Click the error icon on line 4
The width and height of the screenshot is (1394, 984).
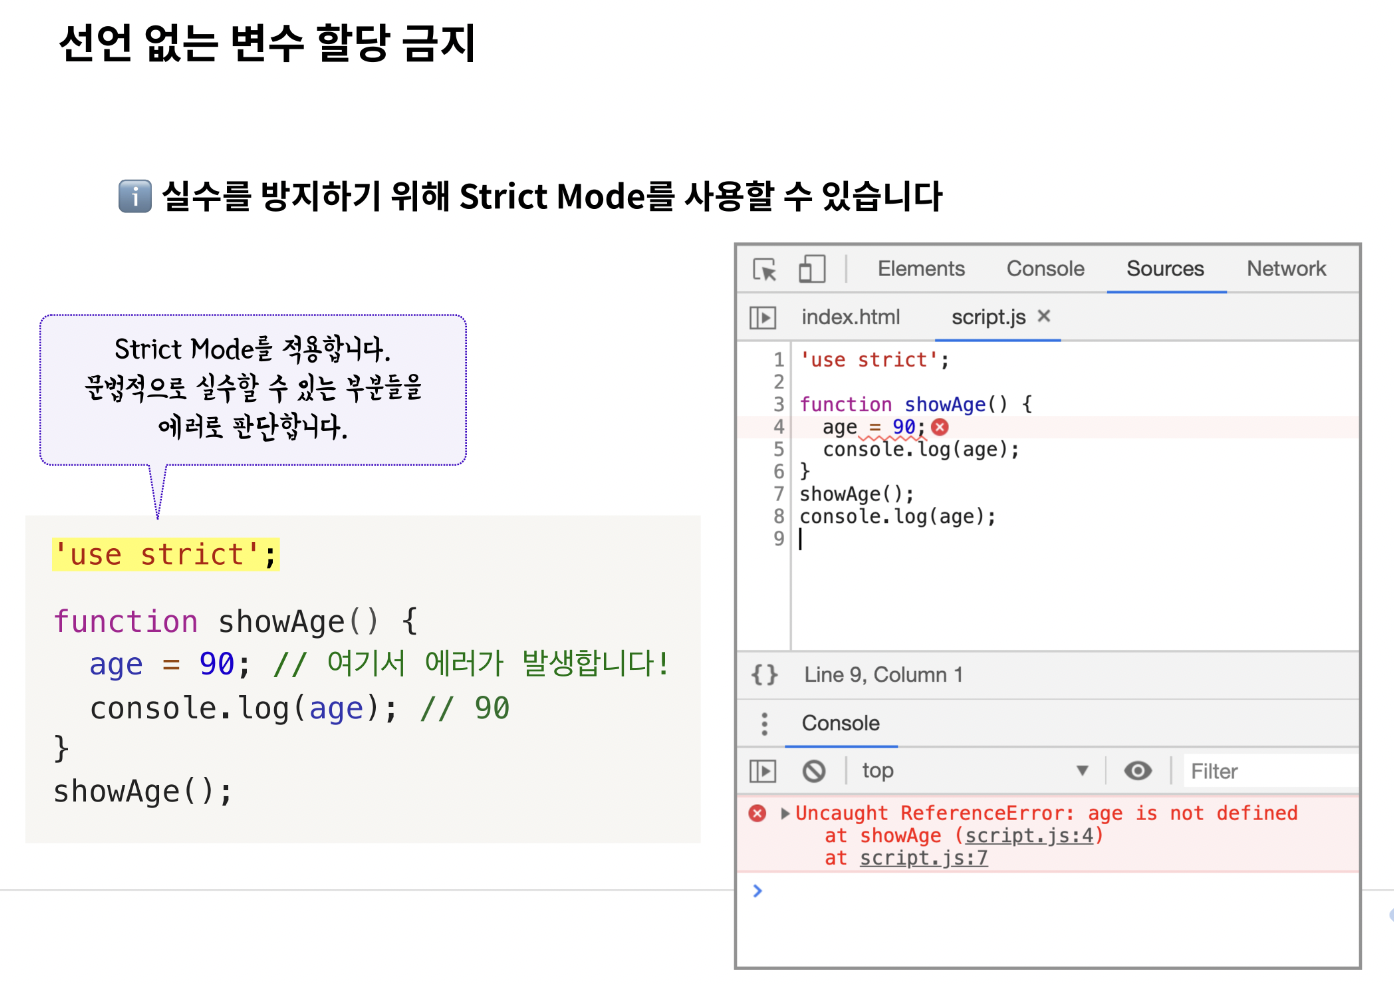[938, 426]
